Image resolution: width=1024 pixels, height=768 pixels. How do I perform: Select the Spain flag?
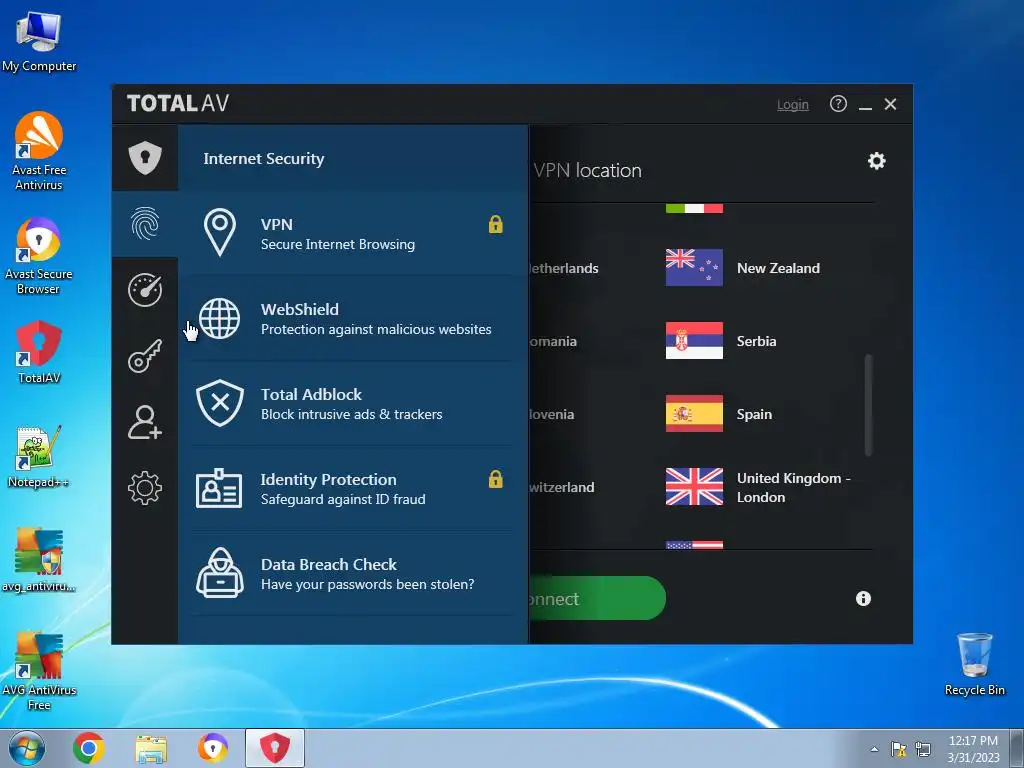694,413
